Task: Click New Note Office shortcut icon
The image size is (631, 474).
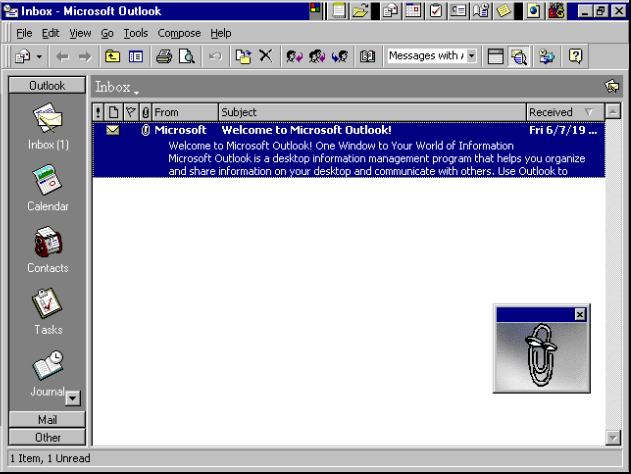Action: (x=503, y=10)
